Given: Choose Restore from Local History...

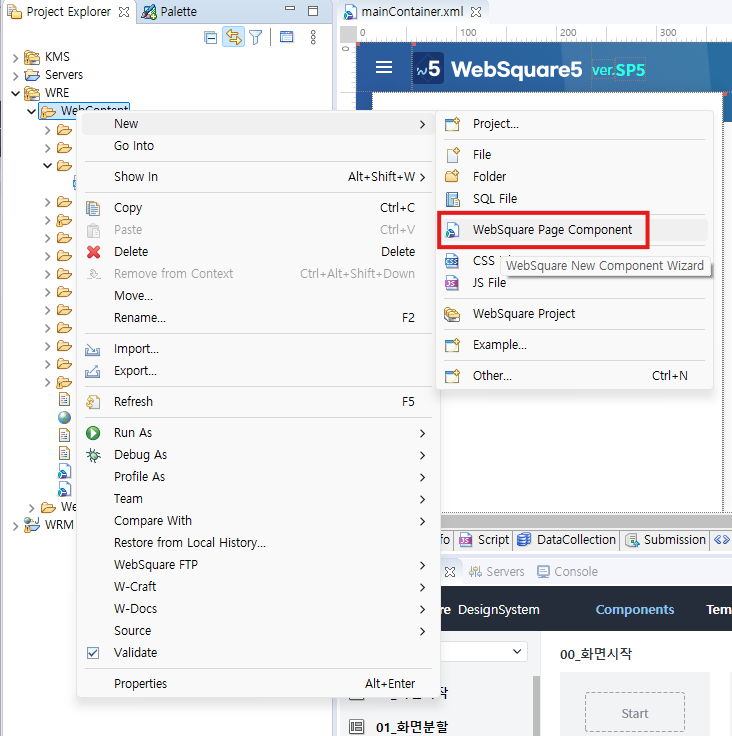Looking at the screenshot, I should point(256,544).
